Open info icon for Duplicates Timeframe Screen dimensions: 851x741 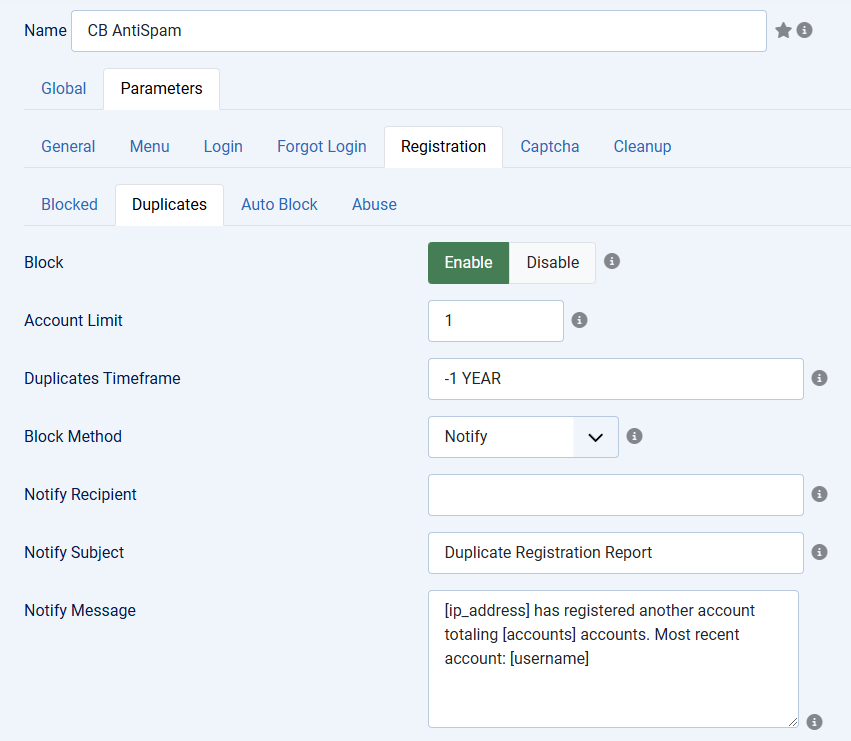click(x=819, y=378)
